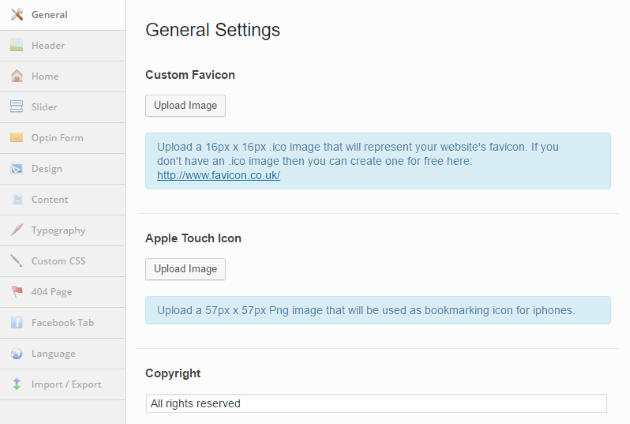630x424 pixels.
Task: Click the Design sidebar icon
Action: (x=16, y=168)
